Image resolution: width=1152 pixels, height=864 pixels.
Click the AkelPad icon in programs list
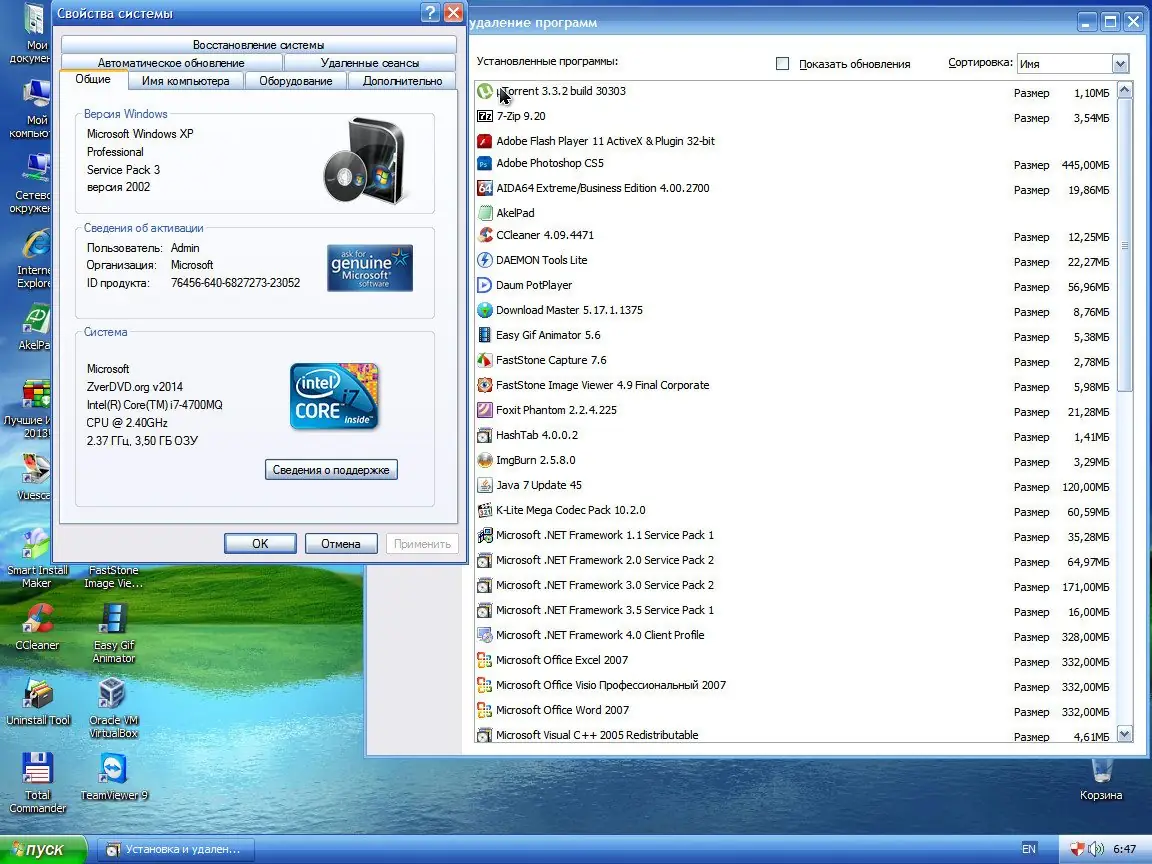(484, 213)
